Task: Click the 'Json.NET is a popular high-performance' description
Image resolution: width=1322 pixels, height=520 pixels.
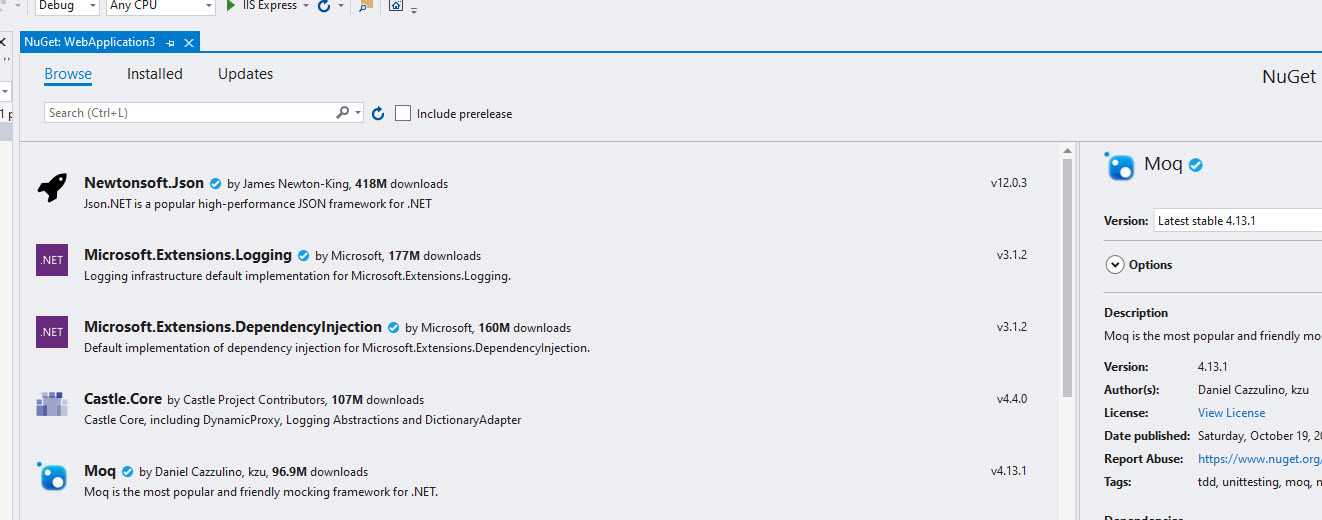Action: 258,204
